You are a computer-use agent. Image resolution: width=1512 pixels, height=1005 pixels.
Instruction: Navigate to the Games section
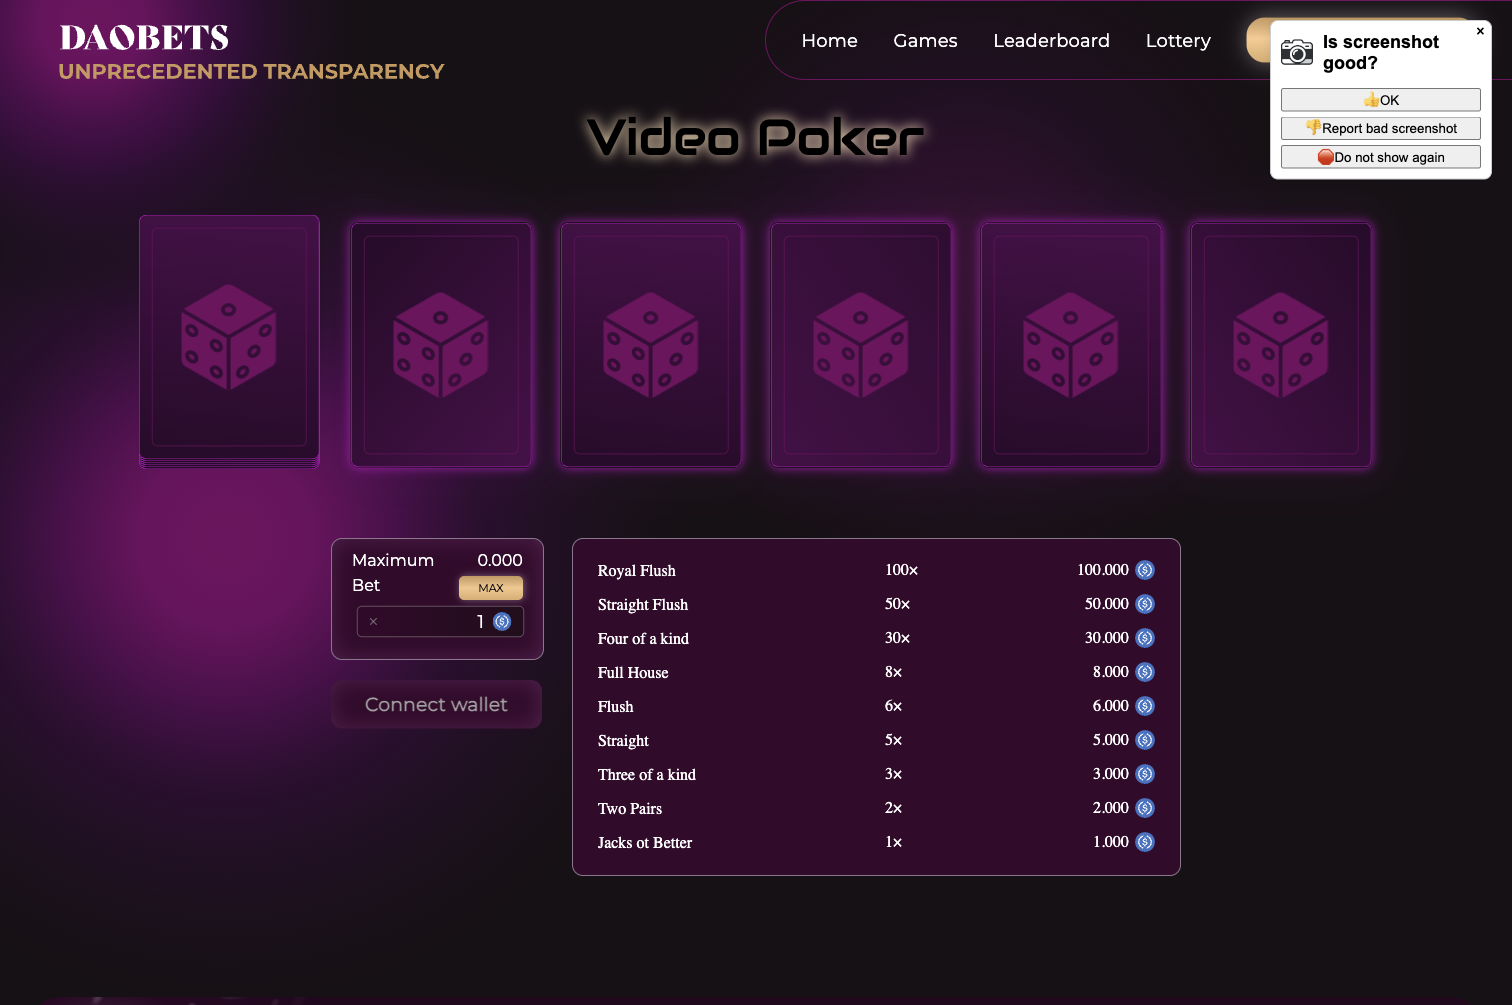click(925, 40)
